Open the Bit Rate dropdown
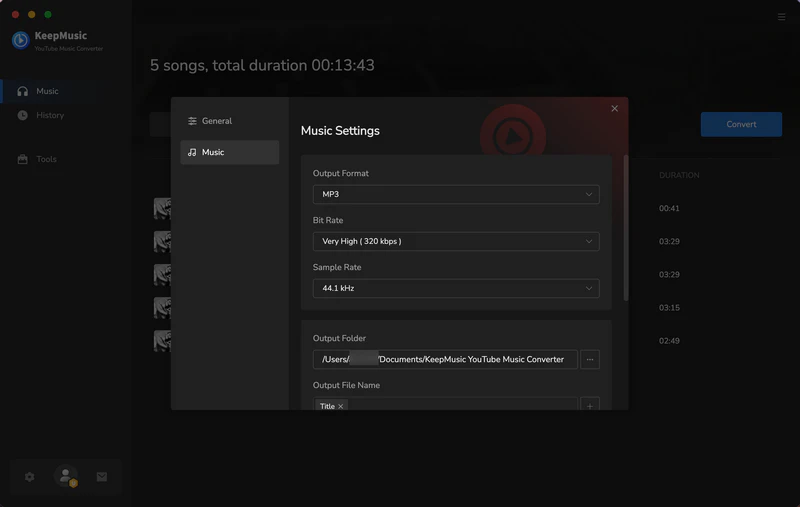Screen dimensions: 800x507 [456, 241]
